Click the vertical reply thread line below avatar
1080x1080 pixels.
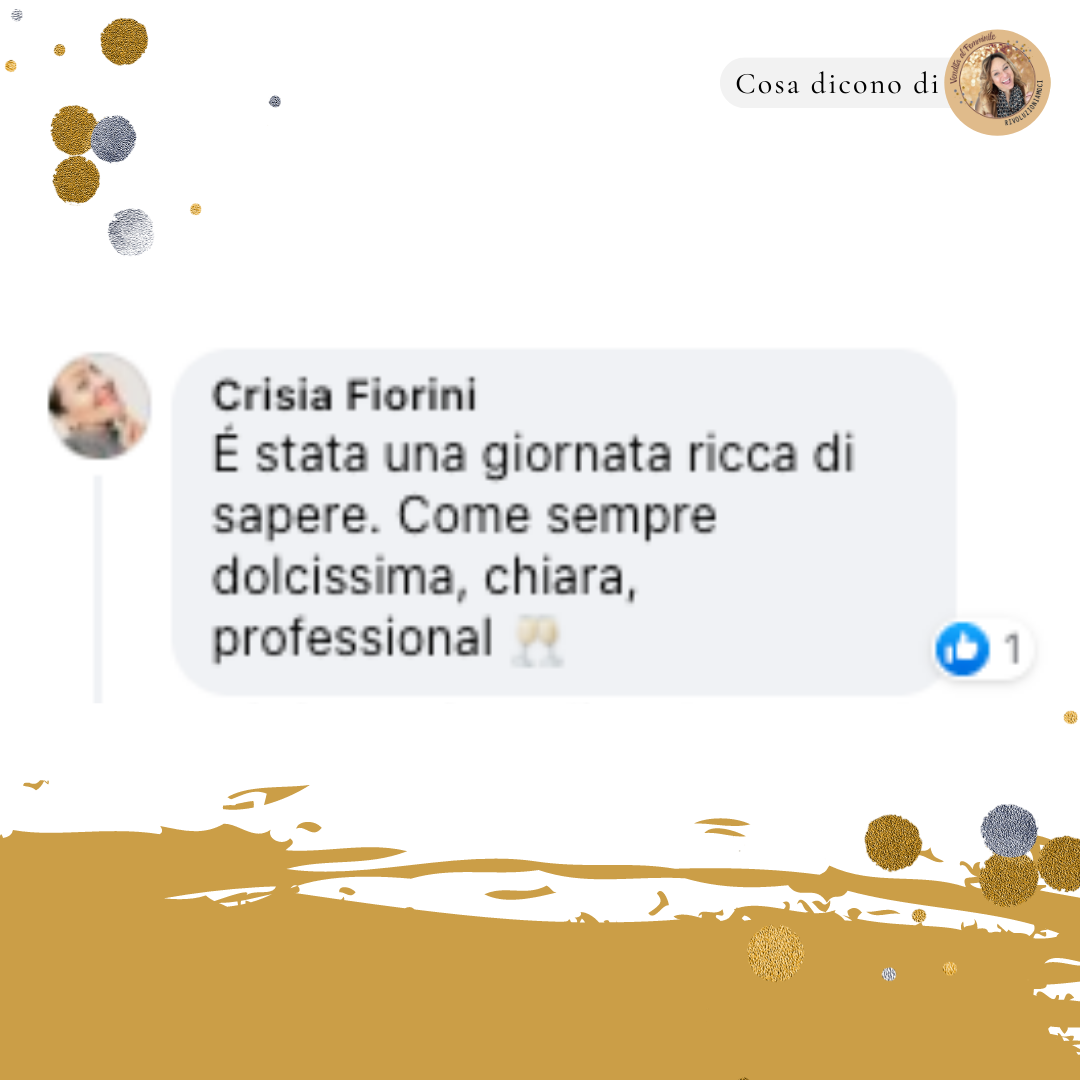tap(98, 589)
